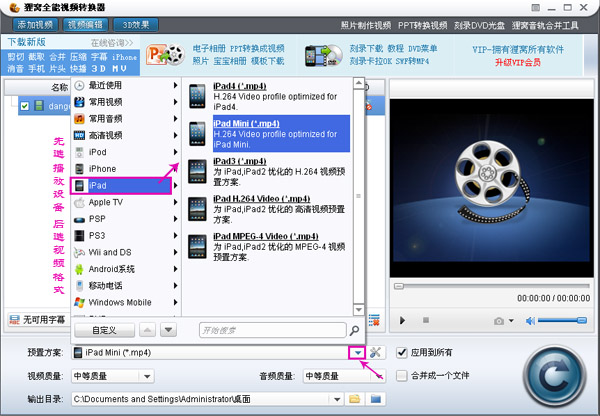Uncheck the video file row checkbox

[25, 106]
